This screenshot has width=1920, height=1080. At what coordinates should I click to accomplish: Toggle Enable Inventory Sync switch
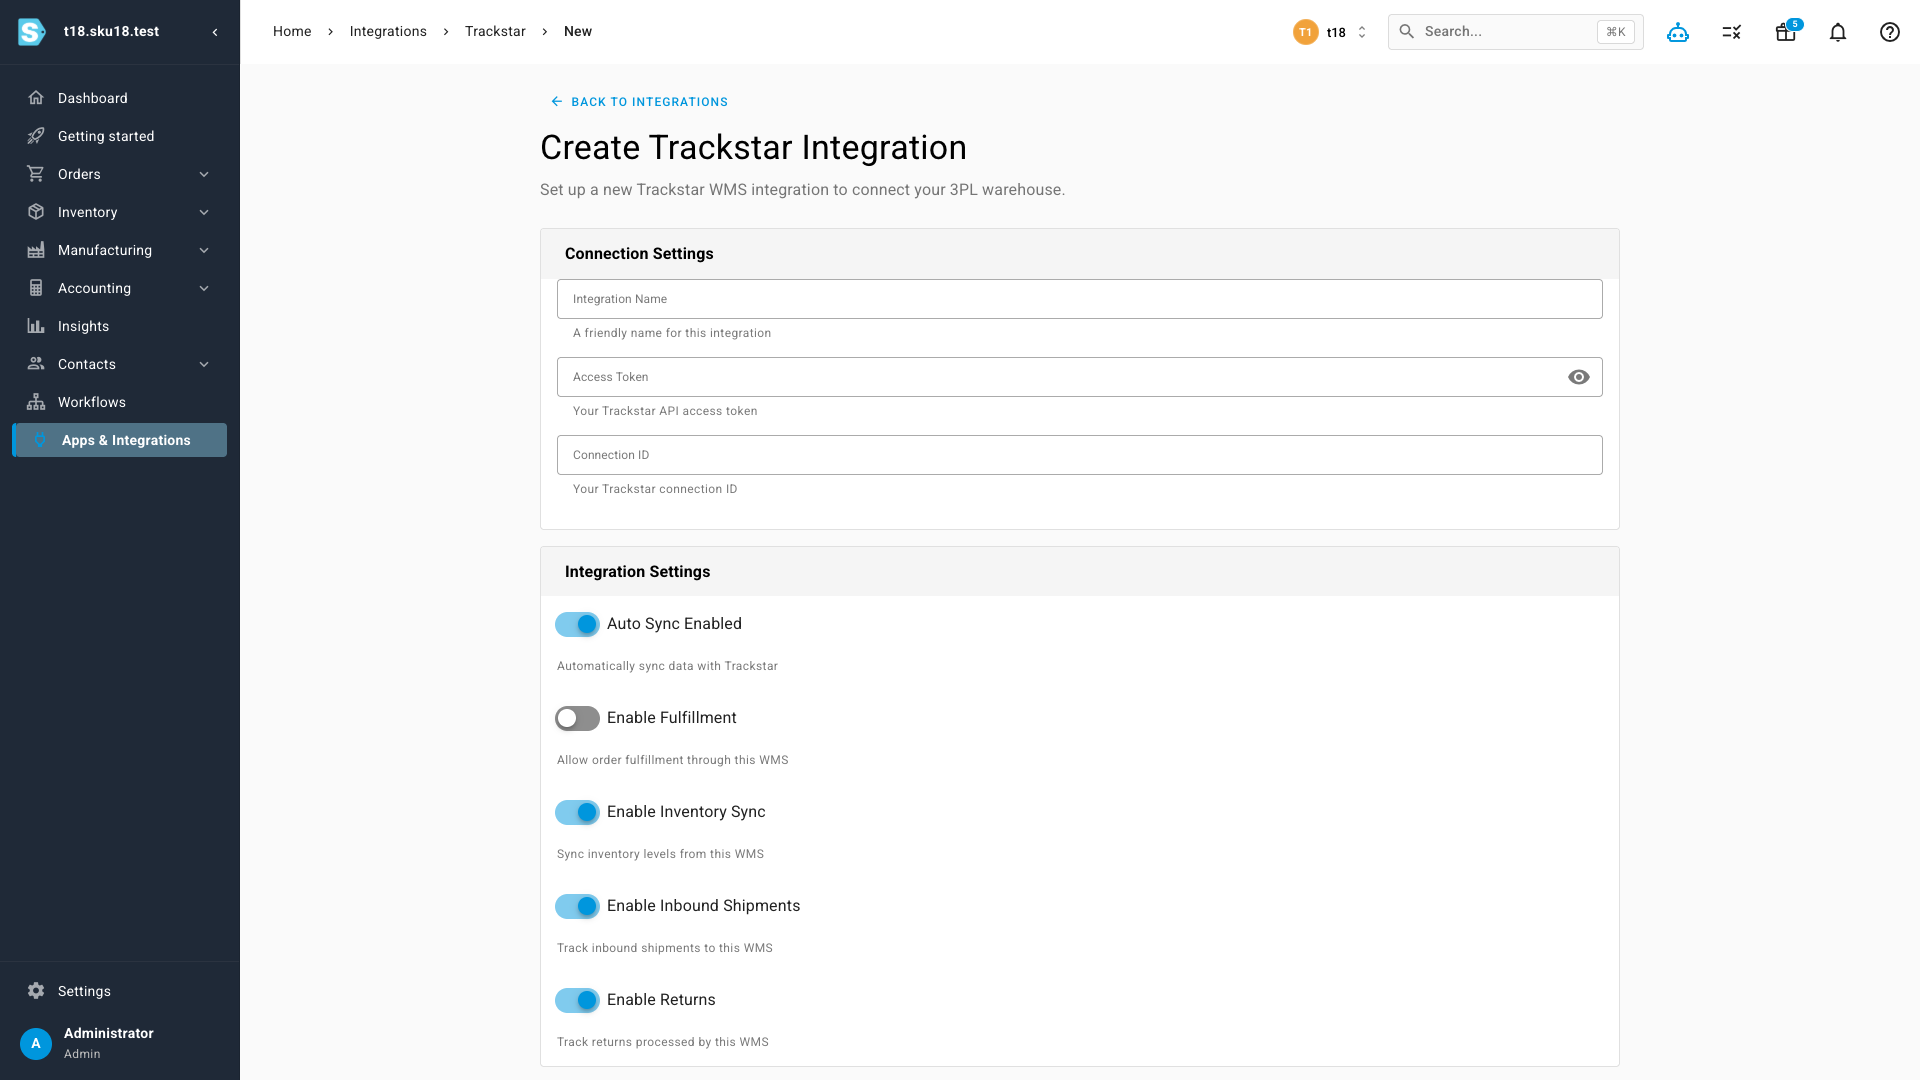(x=577, y=812)
